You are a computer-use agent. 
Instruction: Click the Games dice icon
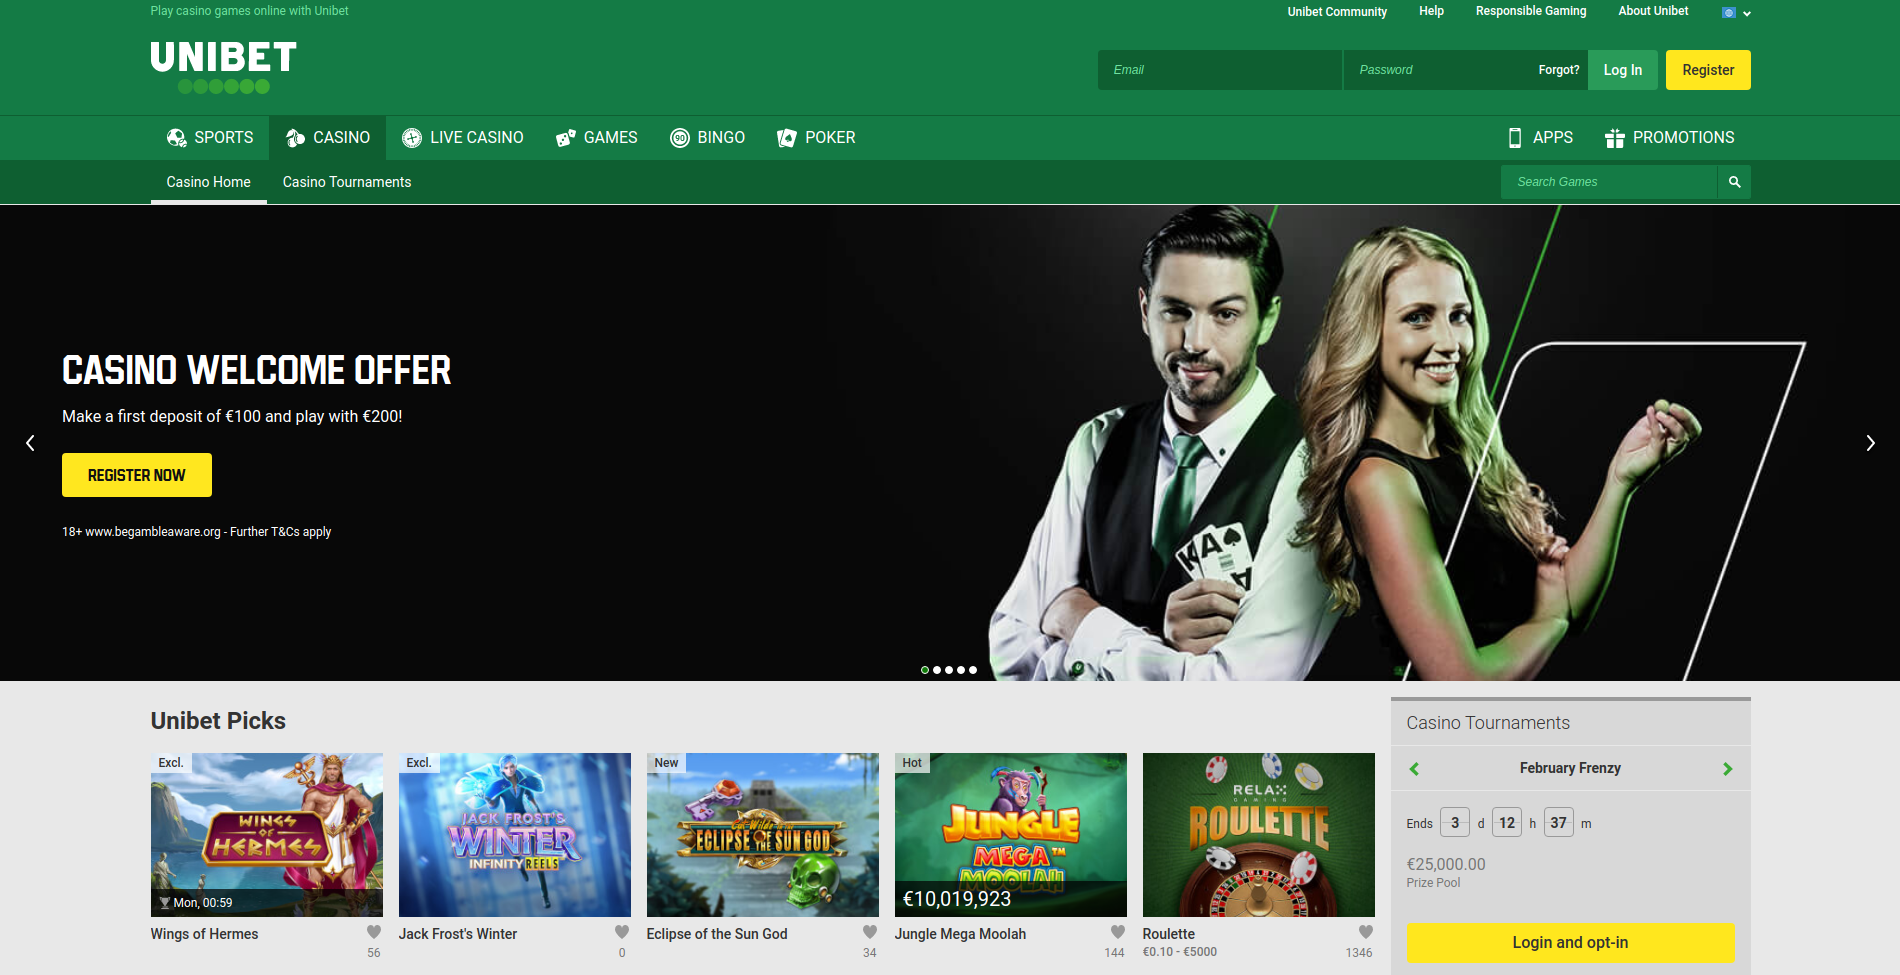[566, 138]
